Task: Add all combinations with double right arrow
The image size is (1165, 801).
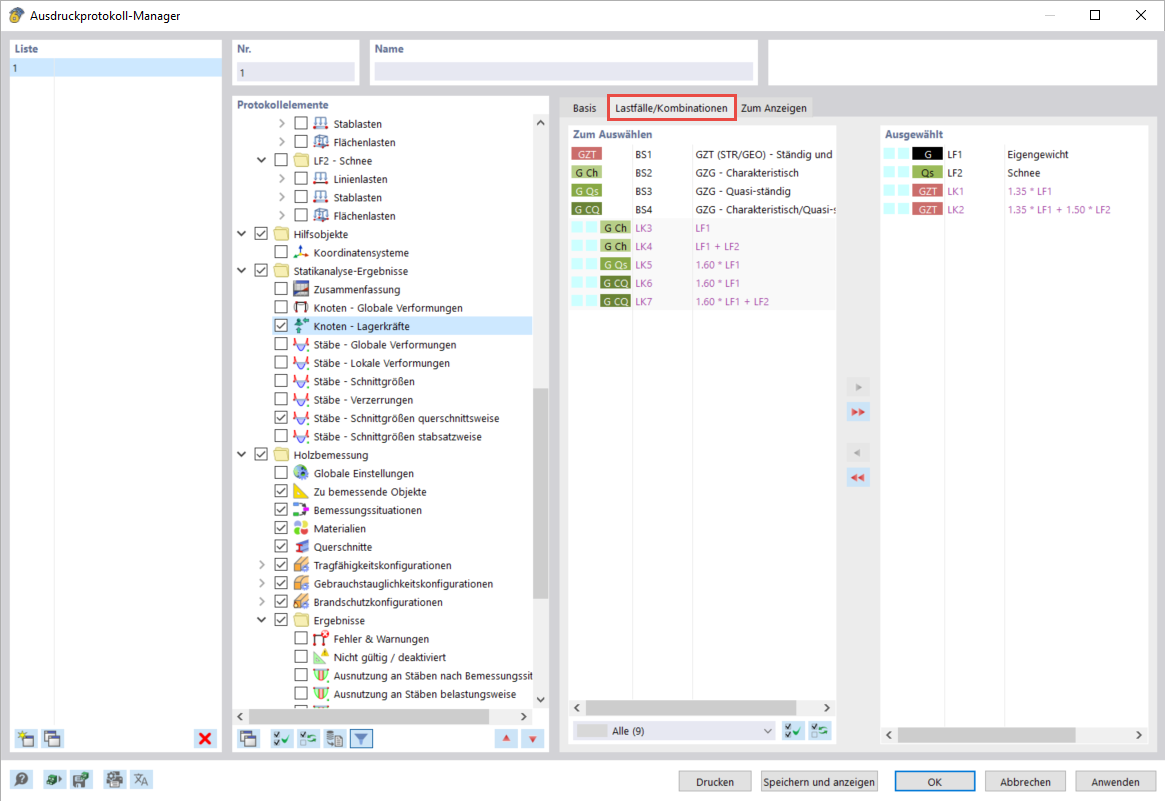Action: click(x=858, y=412)
